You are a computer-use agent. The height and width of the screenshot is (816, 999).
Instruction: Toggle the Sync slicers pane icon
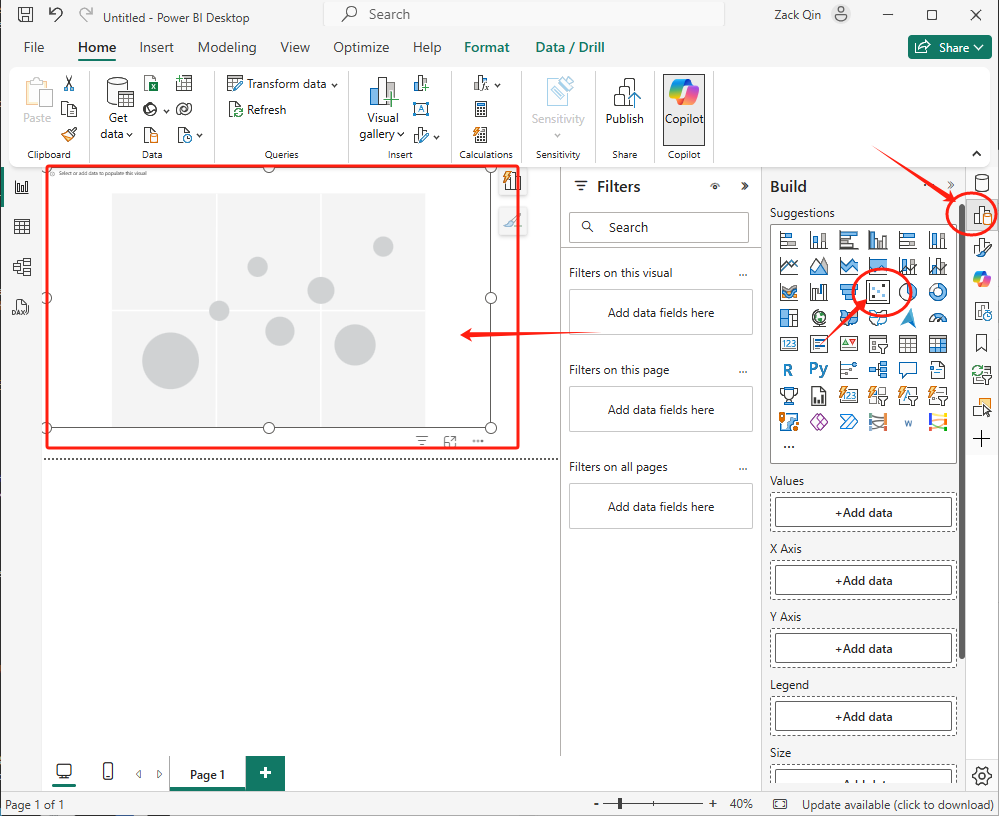982,375
